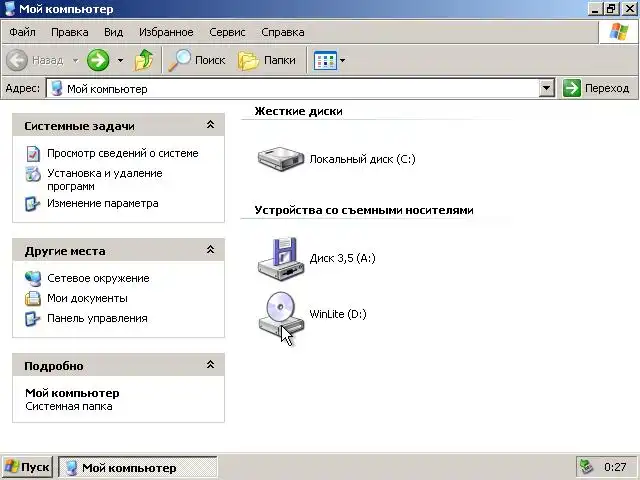640x480 pixels.
Task: Click the Папки toolbar label
Action: click(280, 60)
